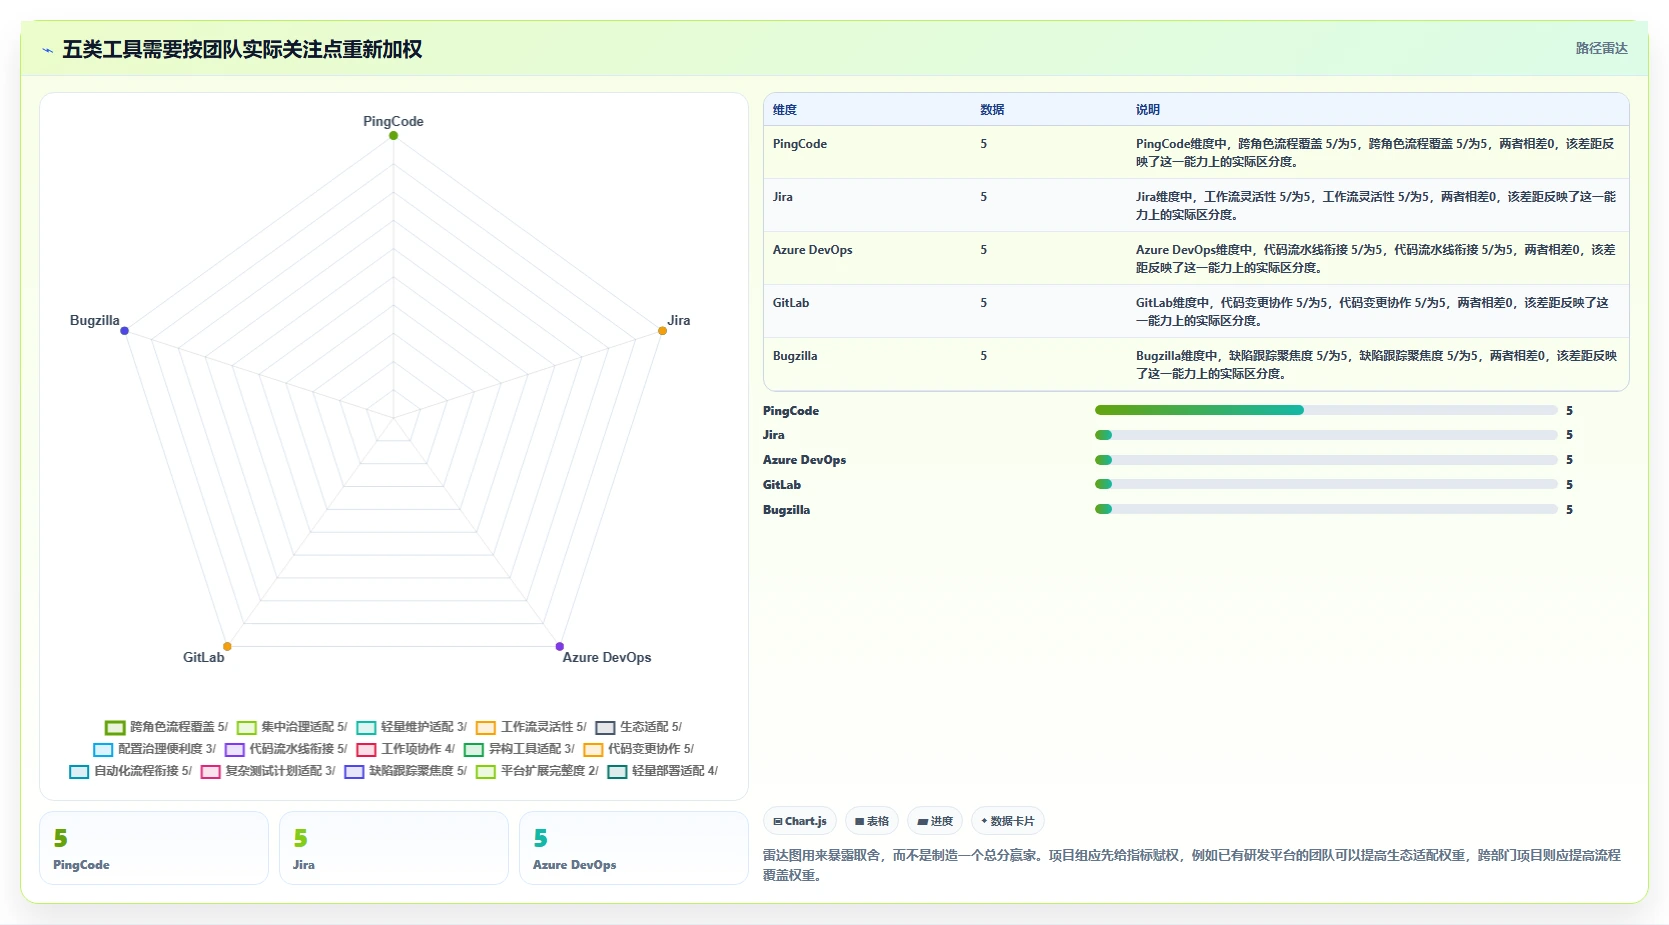Image resolution: width=1669 pixels, height=925 pixels.
Task: Toggle legend item 异构工具适配 3/
Action: coord(519,749)
